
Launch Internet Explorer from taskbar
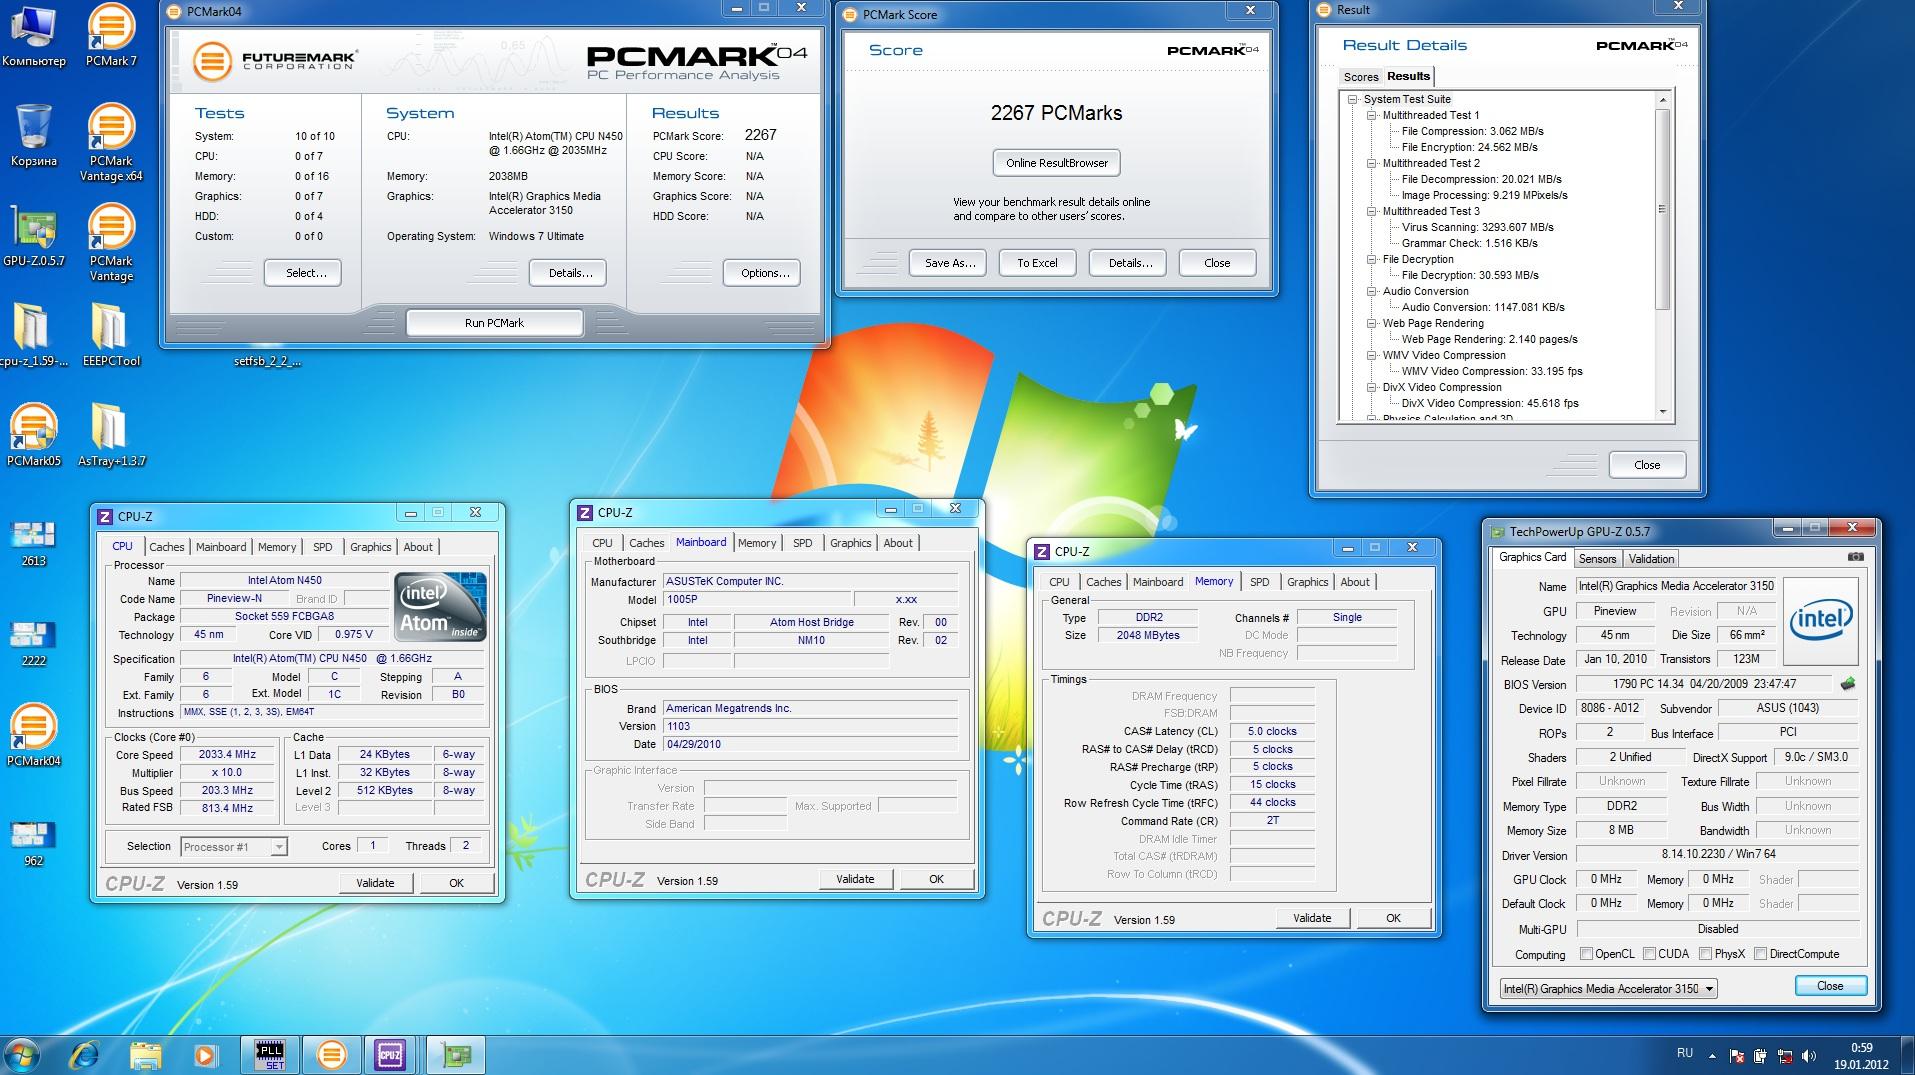[x=85, y=1055]
